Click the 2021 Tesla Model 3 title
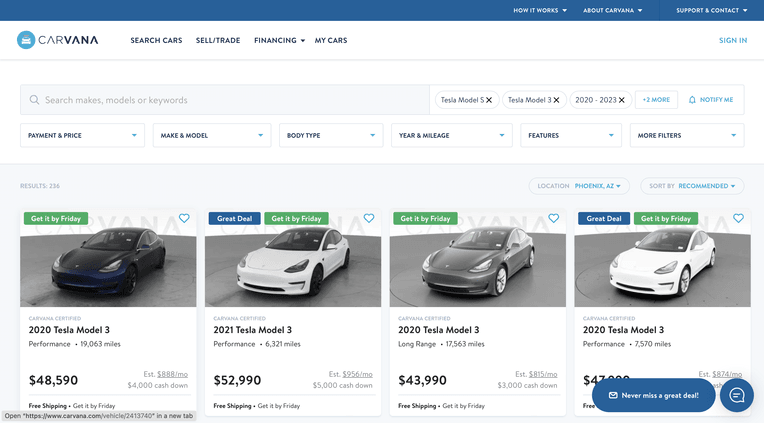The width and height of the screenshot is (764, 423). (x=252, y=330)
